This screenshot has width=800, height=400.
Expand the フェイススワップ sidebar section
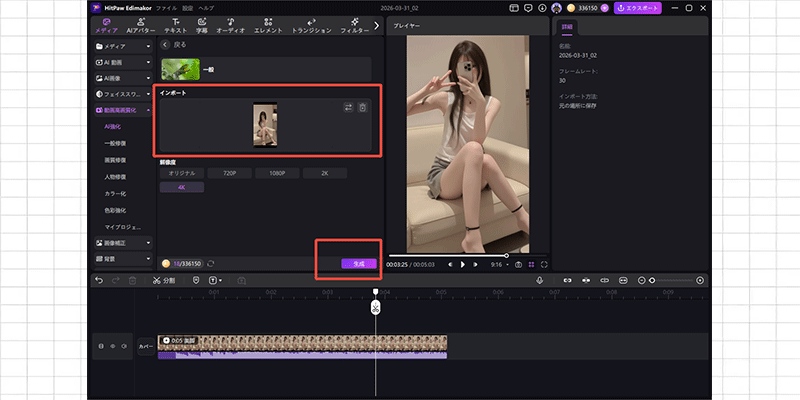click(x=123, y=94)
